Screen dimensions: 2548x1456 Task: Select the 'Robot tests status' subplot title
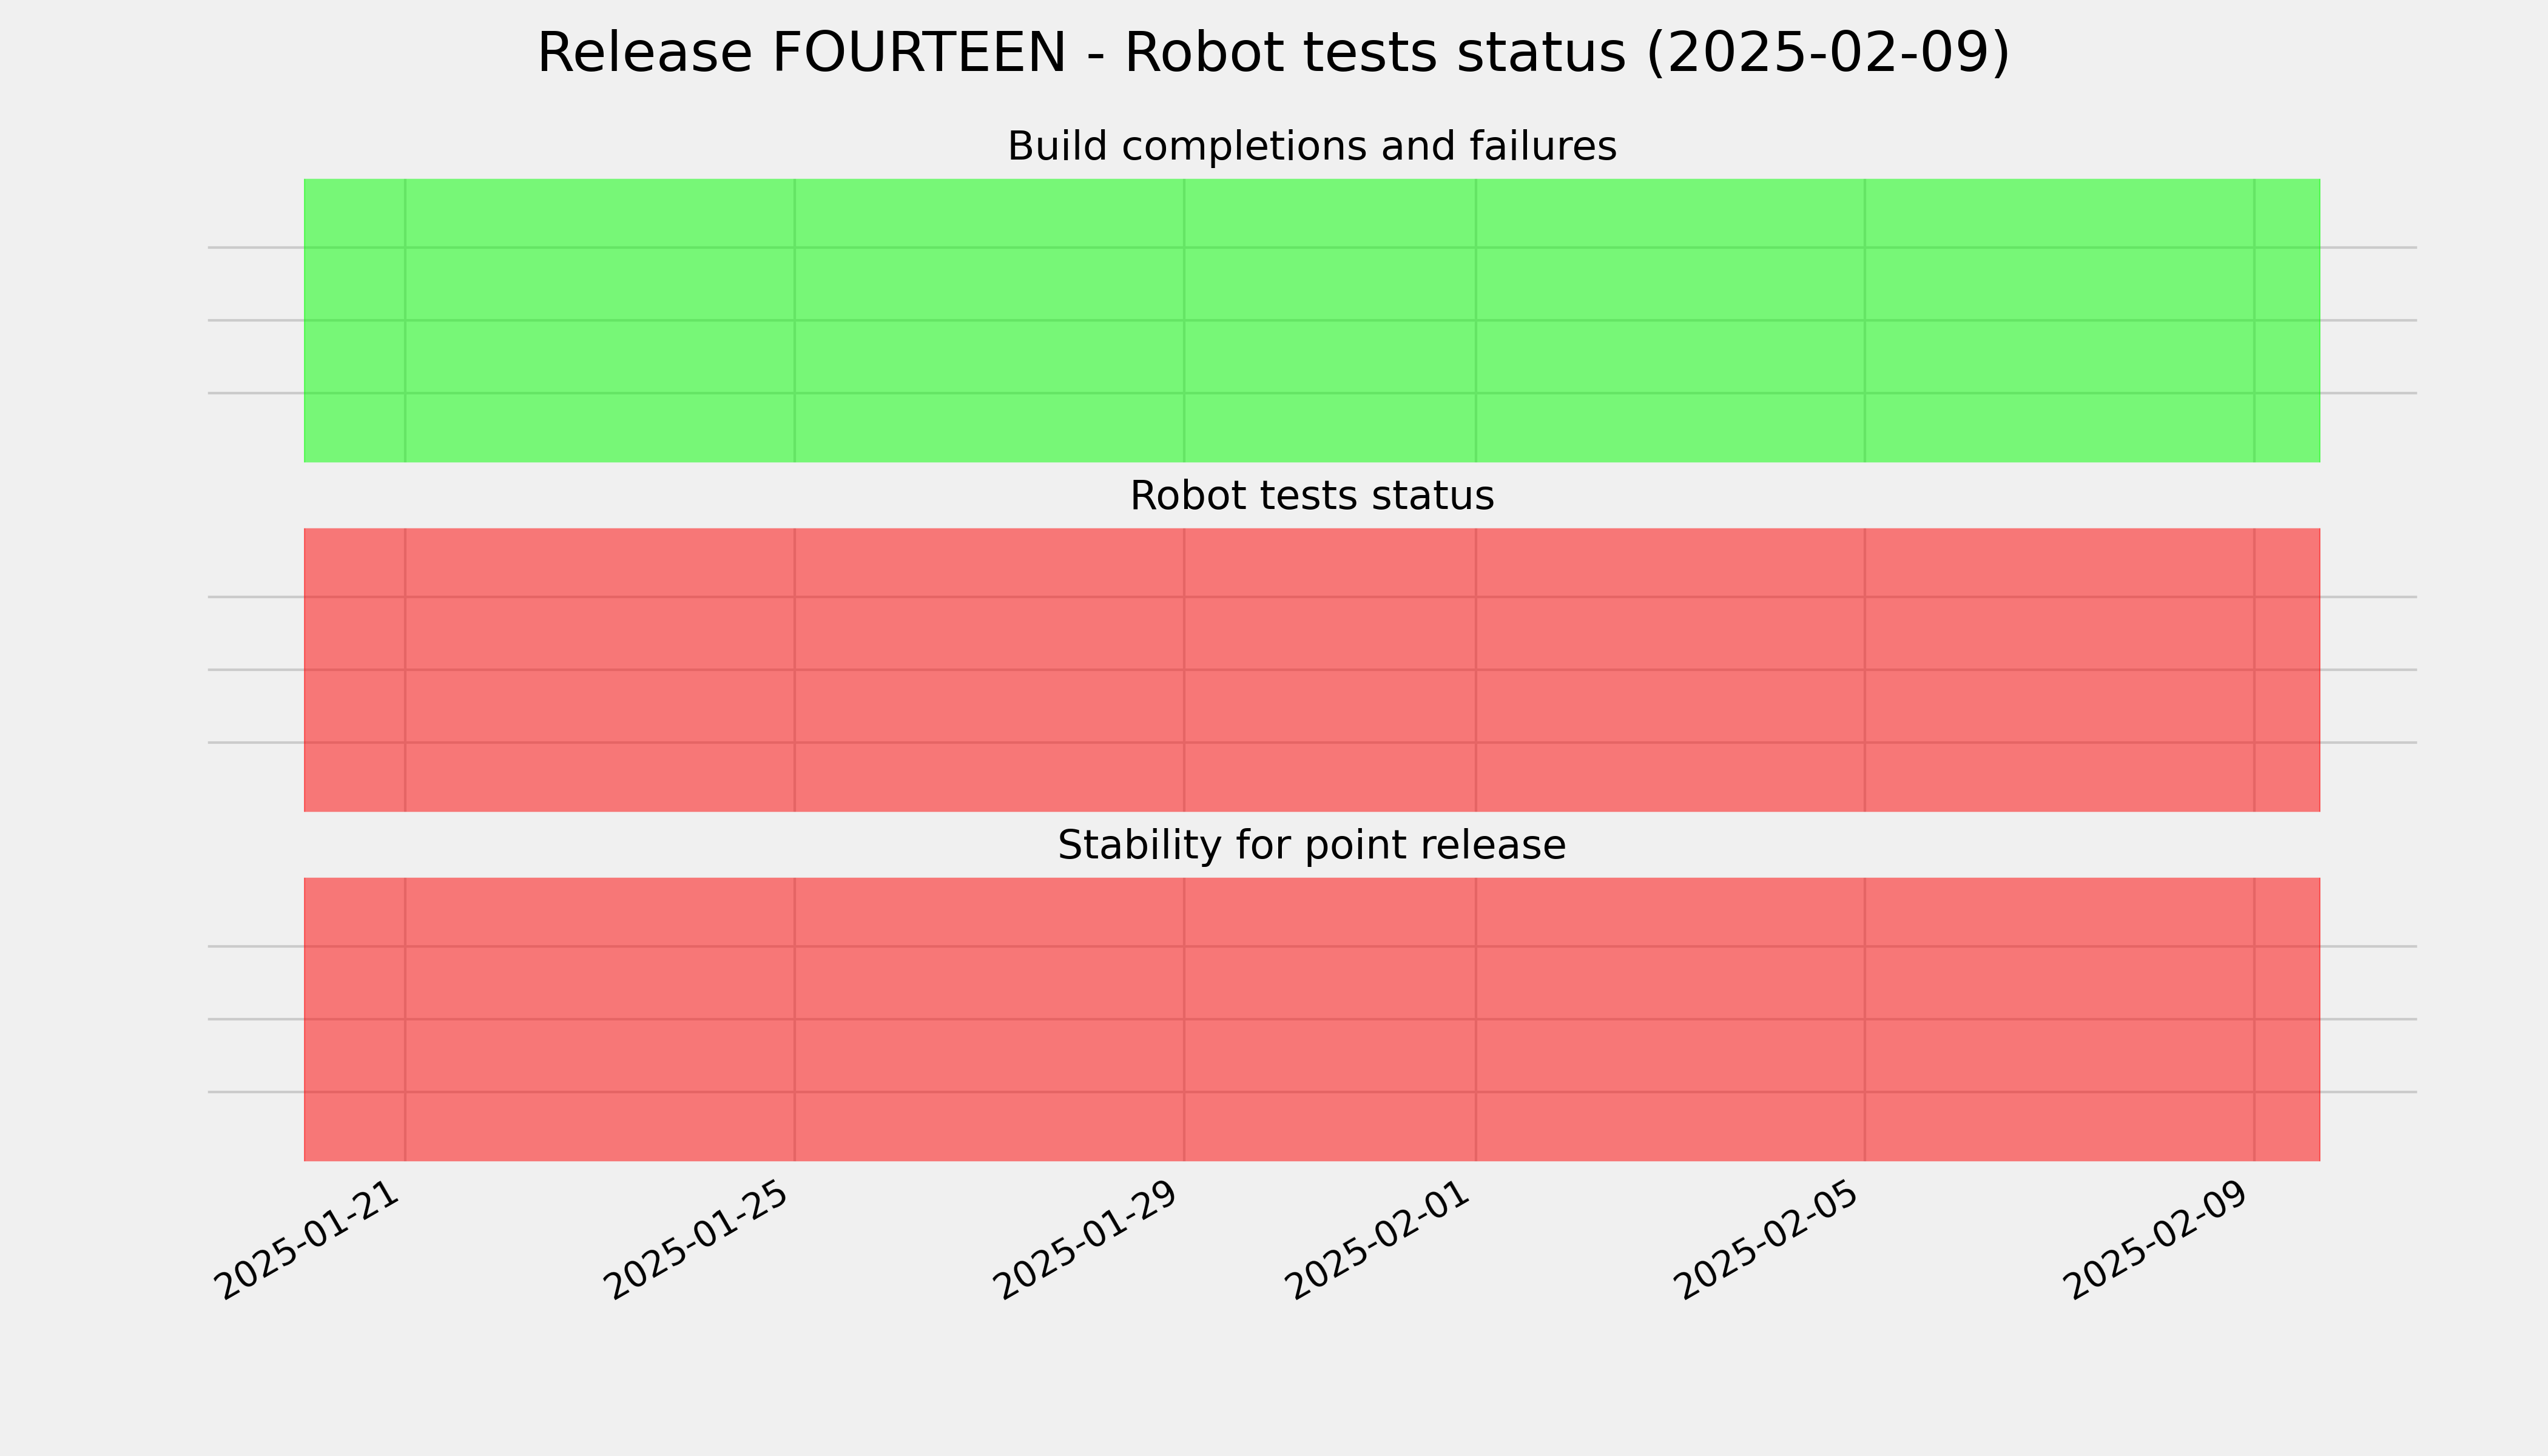[x=1311, y=496]
